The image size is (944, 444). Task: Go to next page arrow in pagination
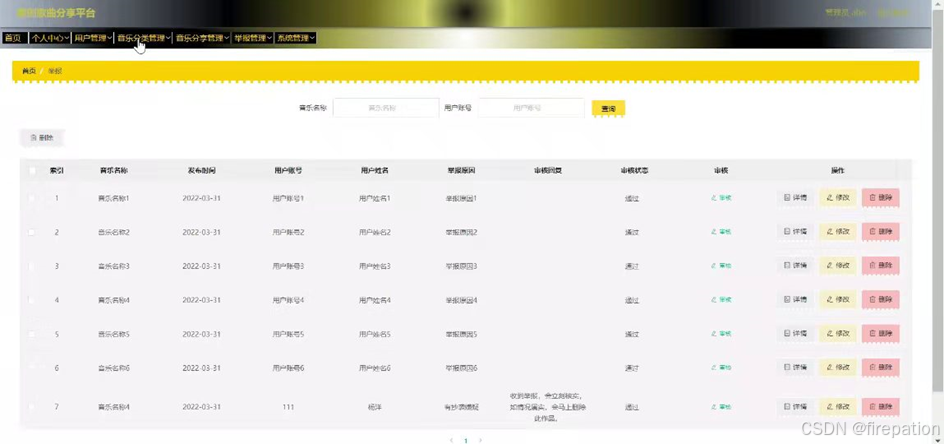(480, 440)
